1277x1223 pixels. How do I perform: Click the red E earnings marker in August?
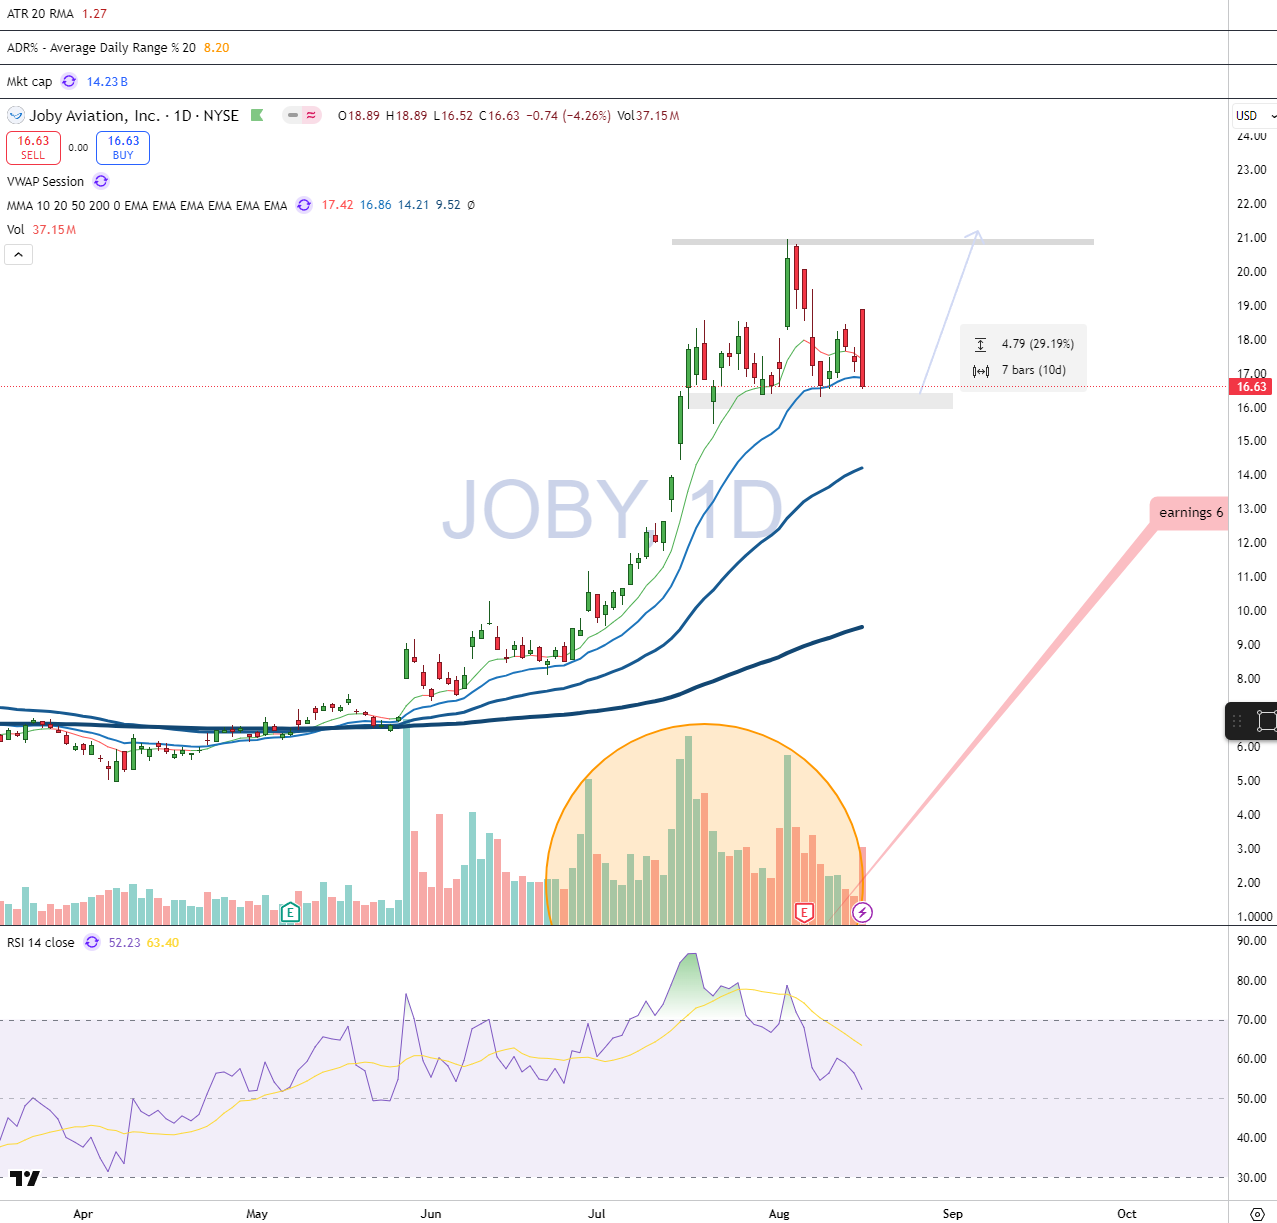coord(804,912)
